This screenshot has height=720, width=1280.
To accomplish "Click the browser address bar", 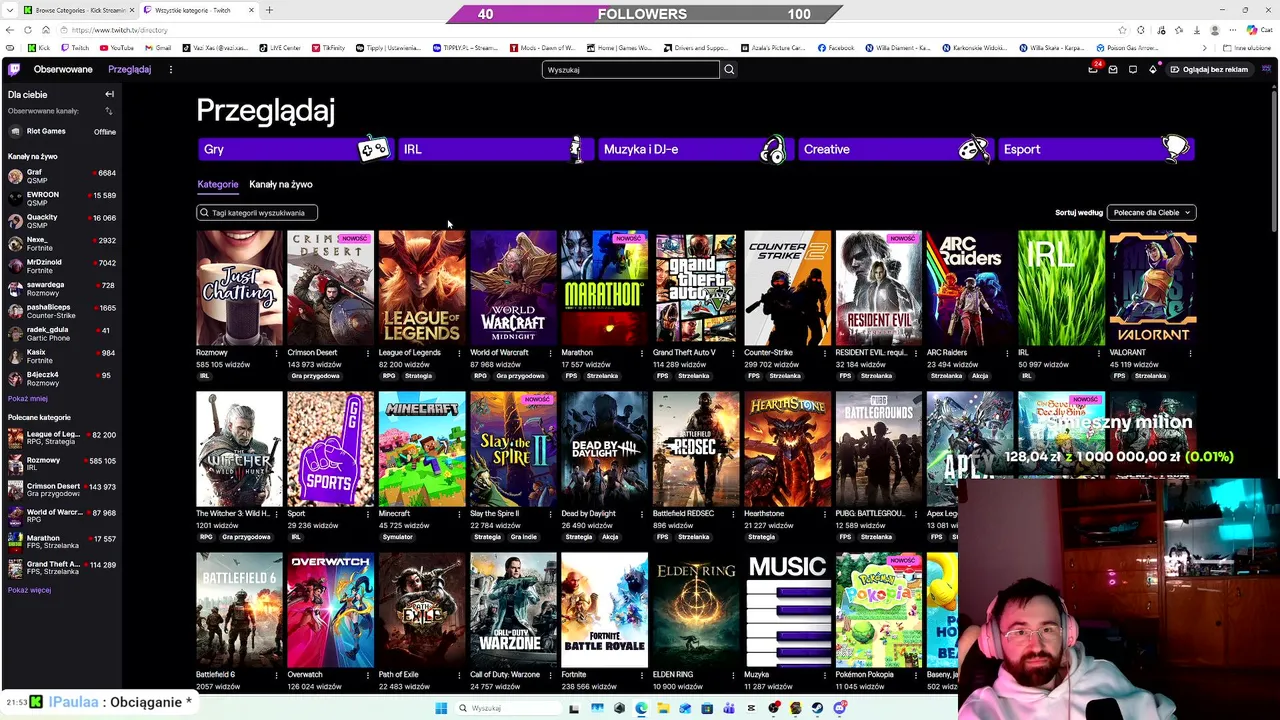I will [590, 30].
